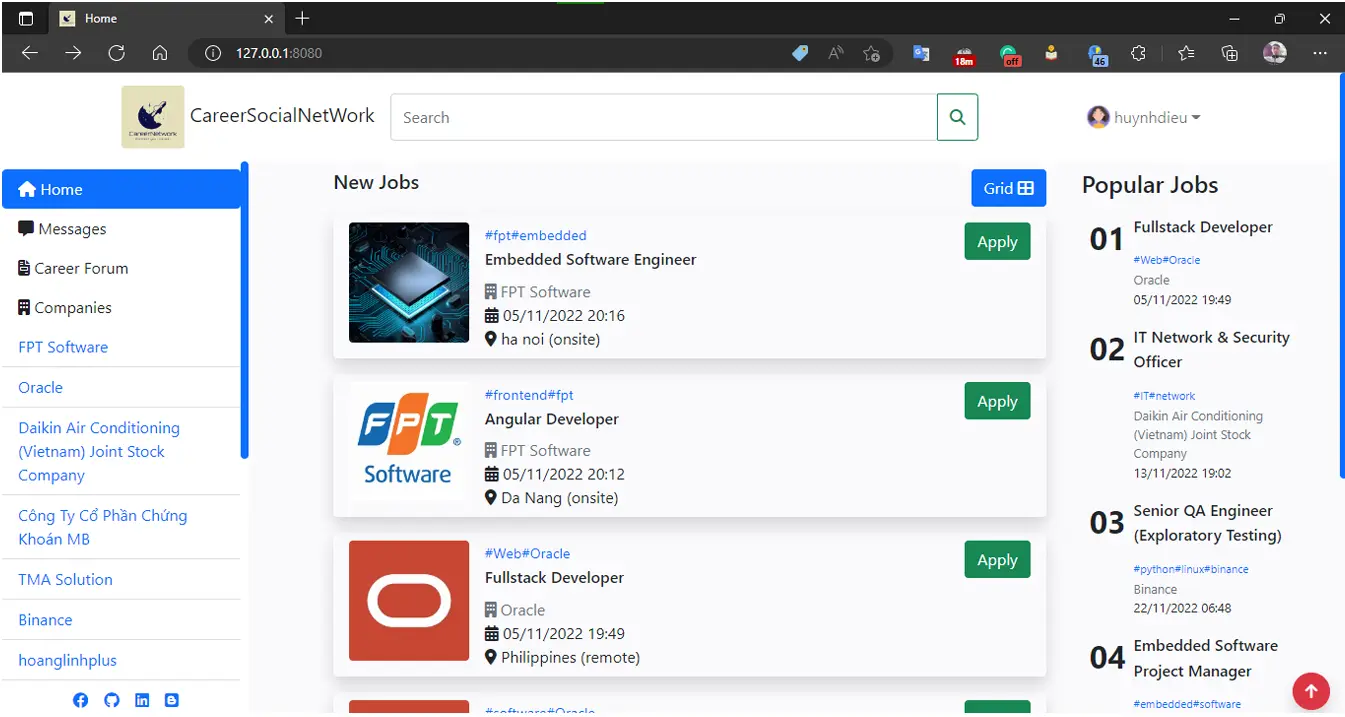Image resolution: width=1345 pixels, height=717 pixels.
Task: Open the CareerSocialNetWork logo image
Action: [x=153, y=117]
